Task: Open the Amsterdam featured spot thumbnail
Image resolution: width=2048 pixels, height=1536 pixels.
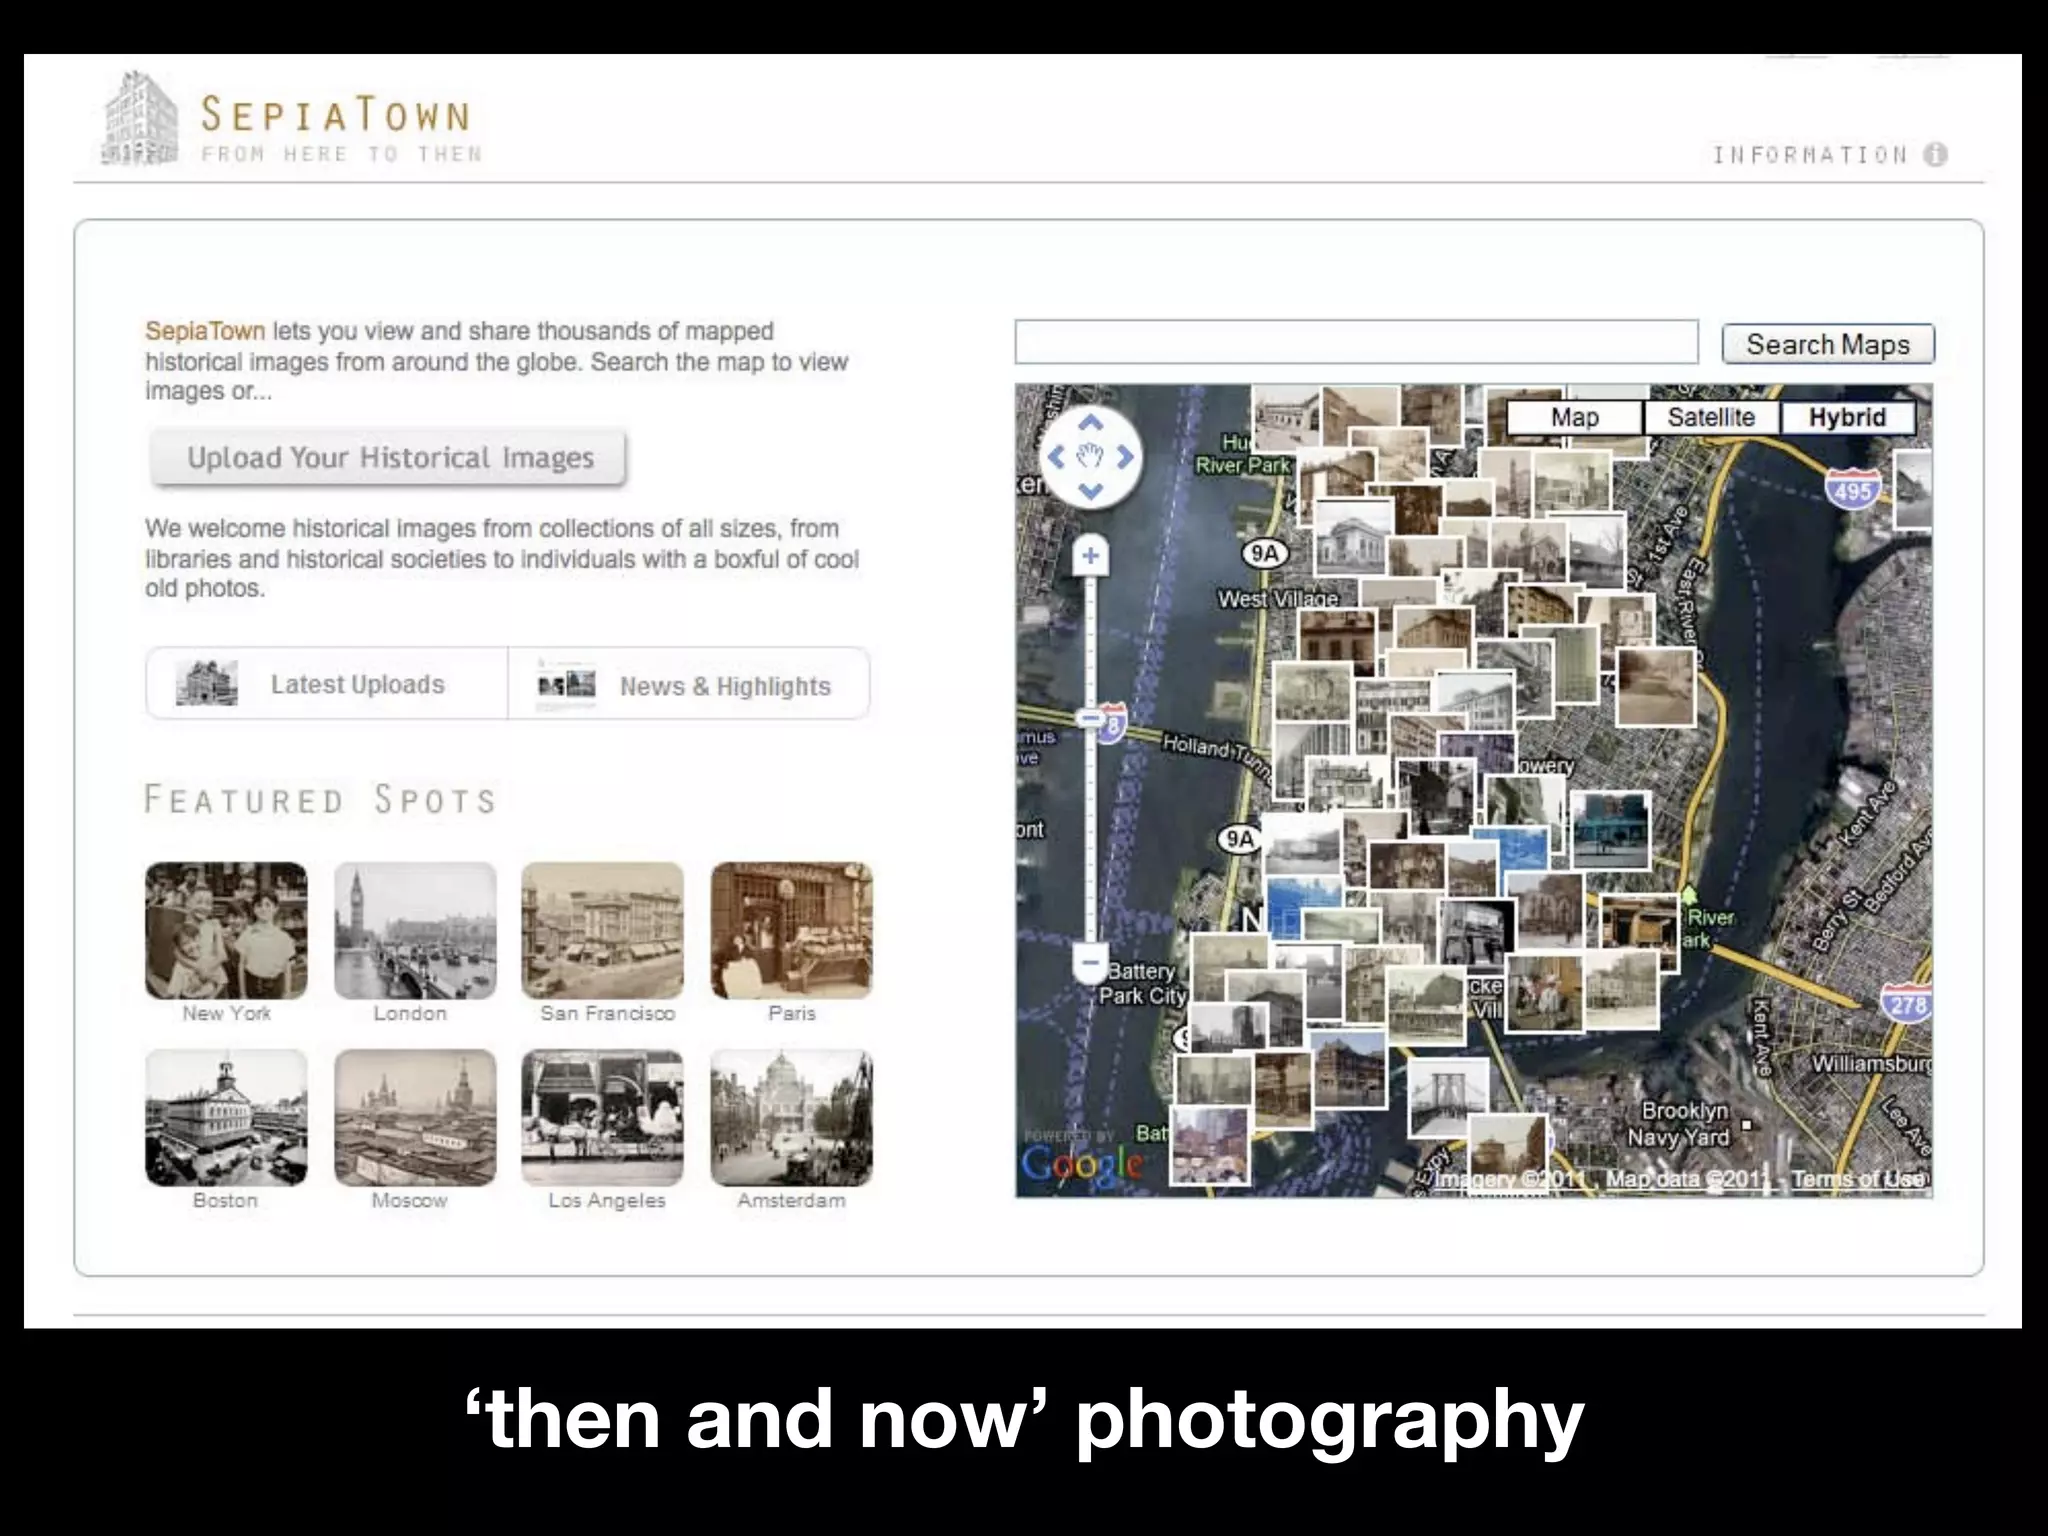Action: [792, 1118]
